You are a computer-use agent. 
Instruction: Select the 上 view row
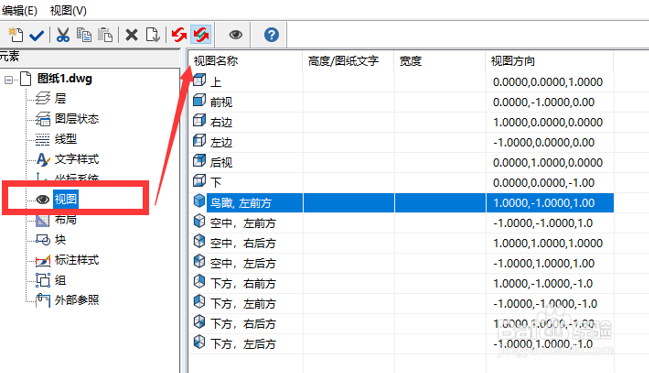point(401,82)
